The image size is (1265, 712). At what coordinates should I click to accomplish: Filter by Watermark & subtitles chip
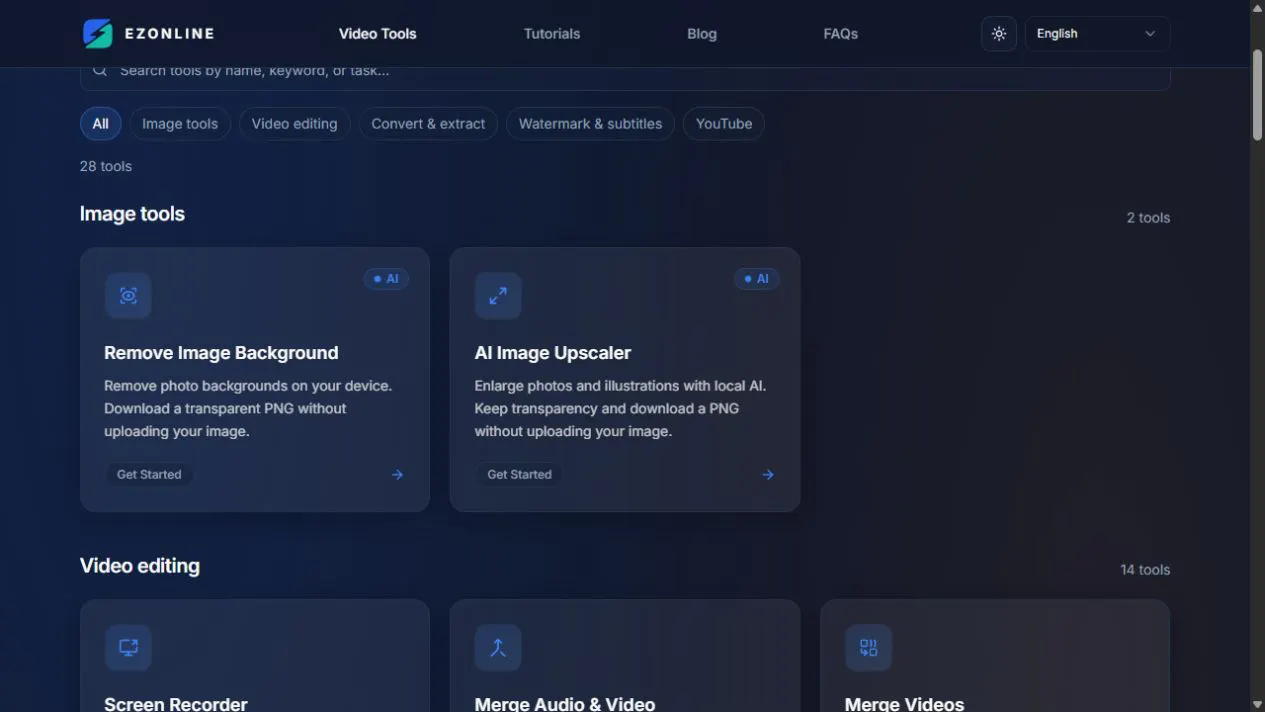coord(591,124)
